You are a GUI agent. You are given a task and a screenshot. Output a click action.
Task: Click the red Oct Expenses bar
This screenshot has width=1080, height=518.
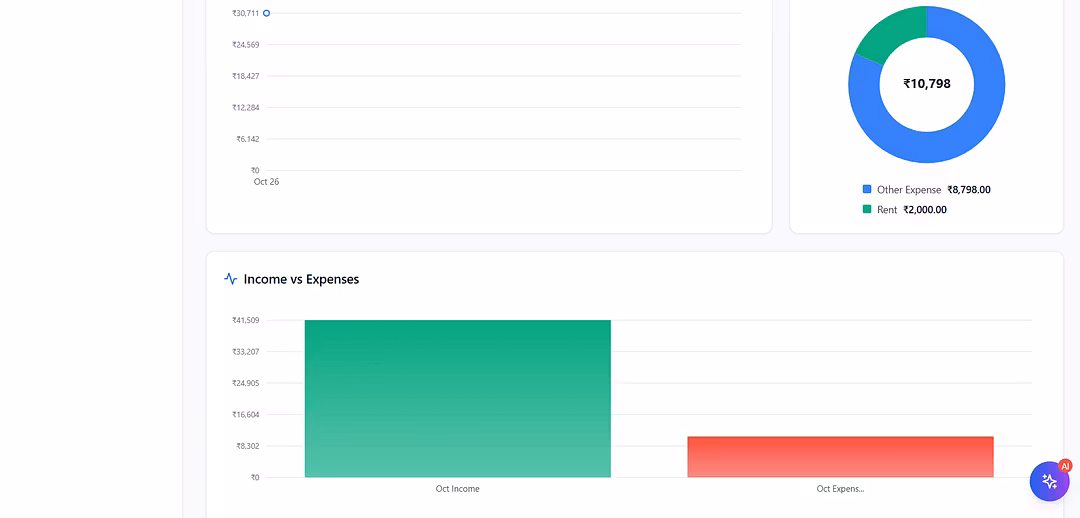[x=840, y=456]
